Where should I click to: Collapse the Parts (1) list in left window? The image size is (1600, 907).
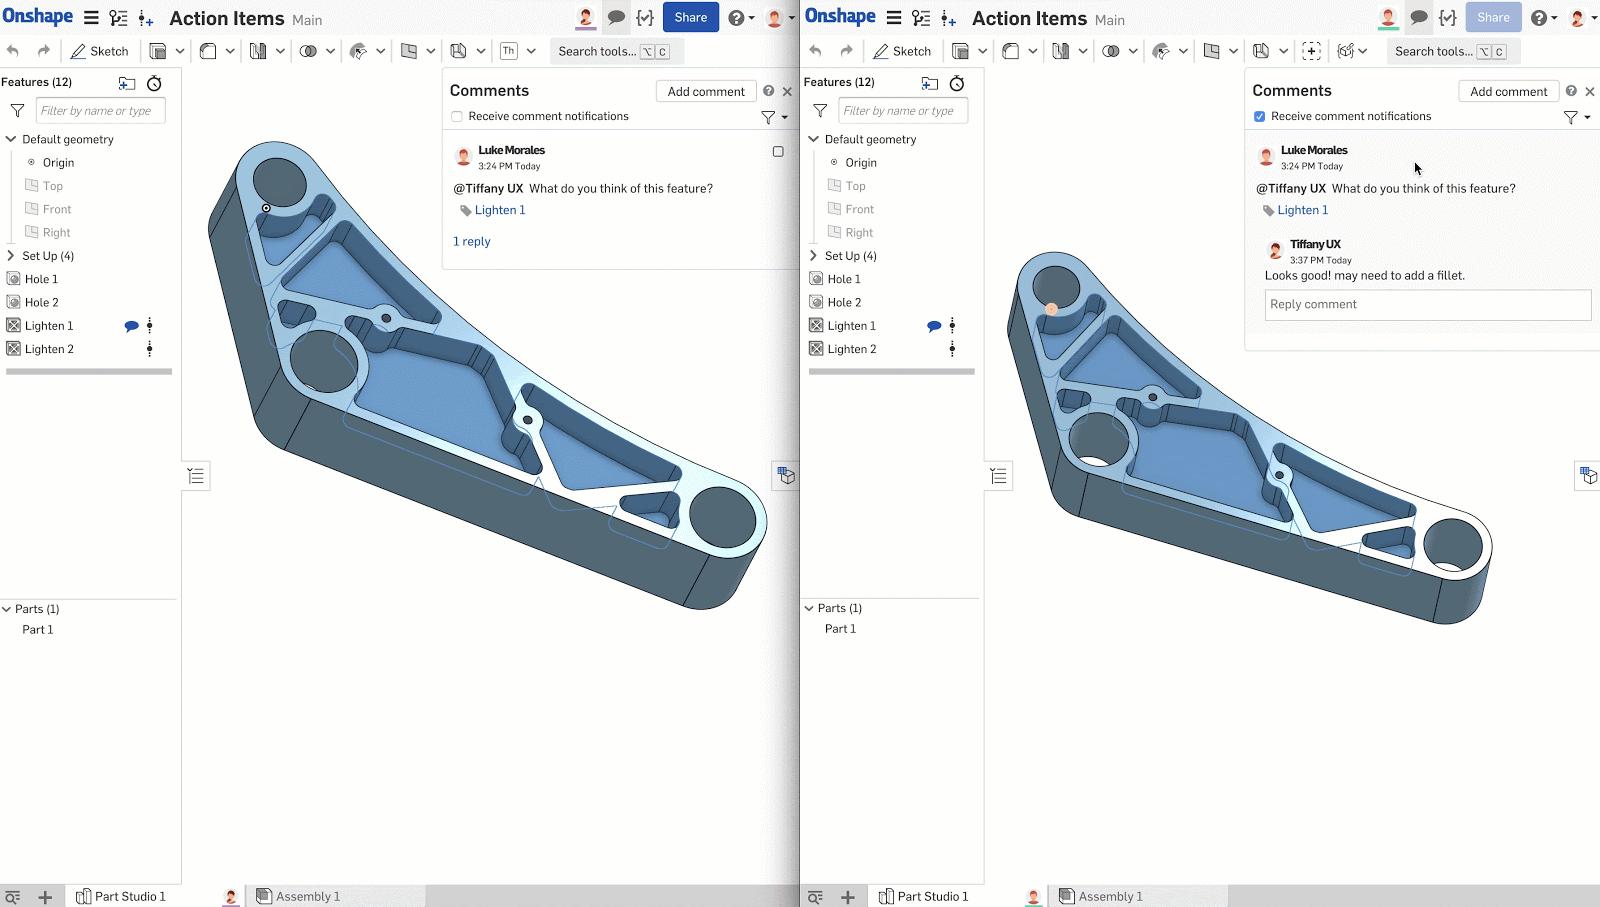click(x=7, y=609)
